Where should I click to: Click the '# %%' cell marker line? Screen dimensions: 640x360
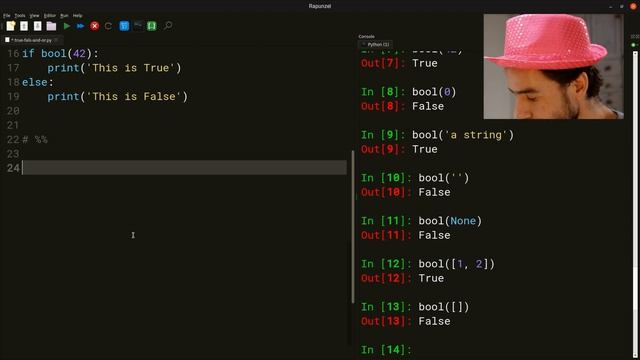point(35,139)
